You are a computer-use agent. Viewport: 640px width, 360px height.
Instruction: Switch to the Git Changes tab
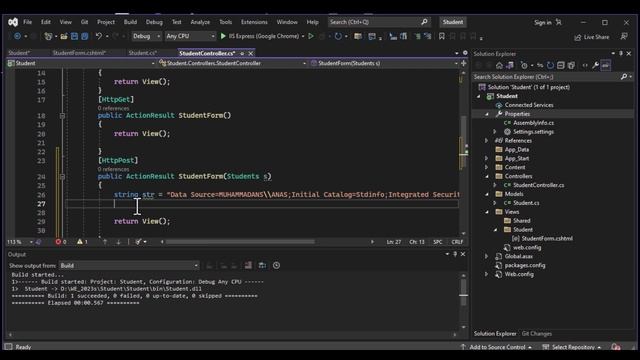[536, 334]
